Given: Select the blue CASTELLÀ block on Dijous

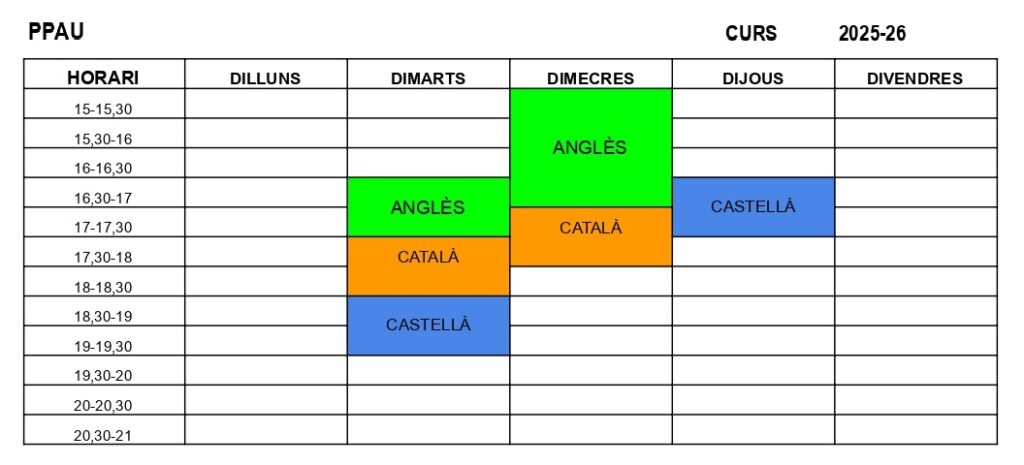Looking at the screenshot, I should pos(752,207).
